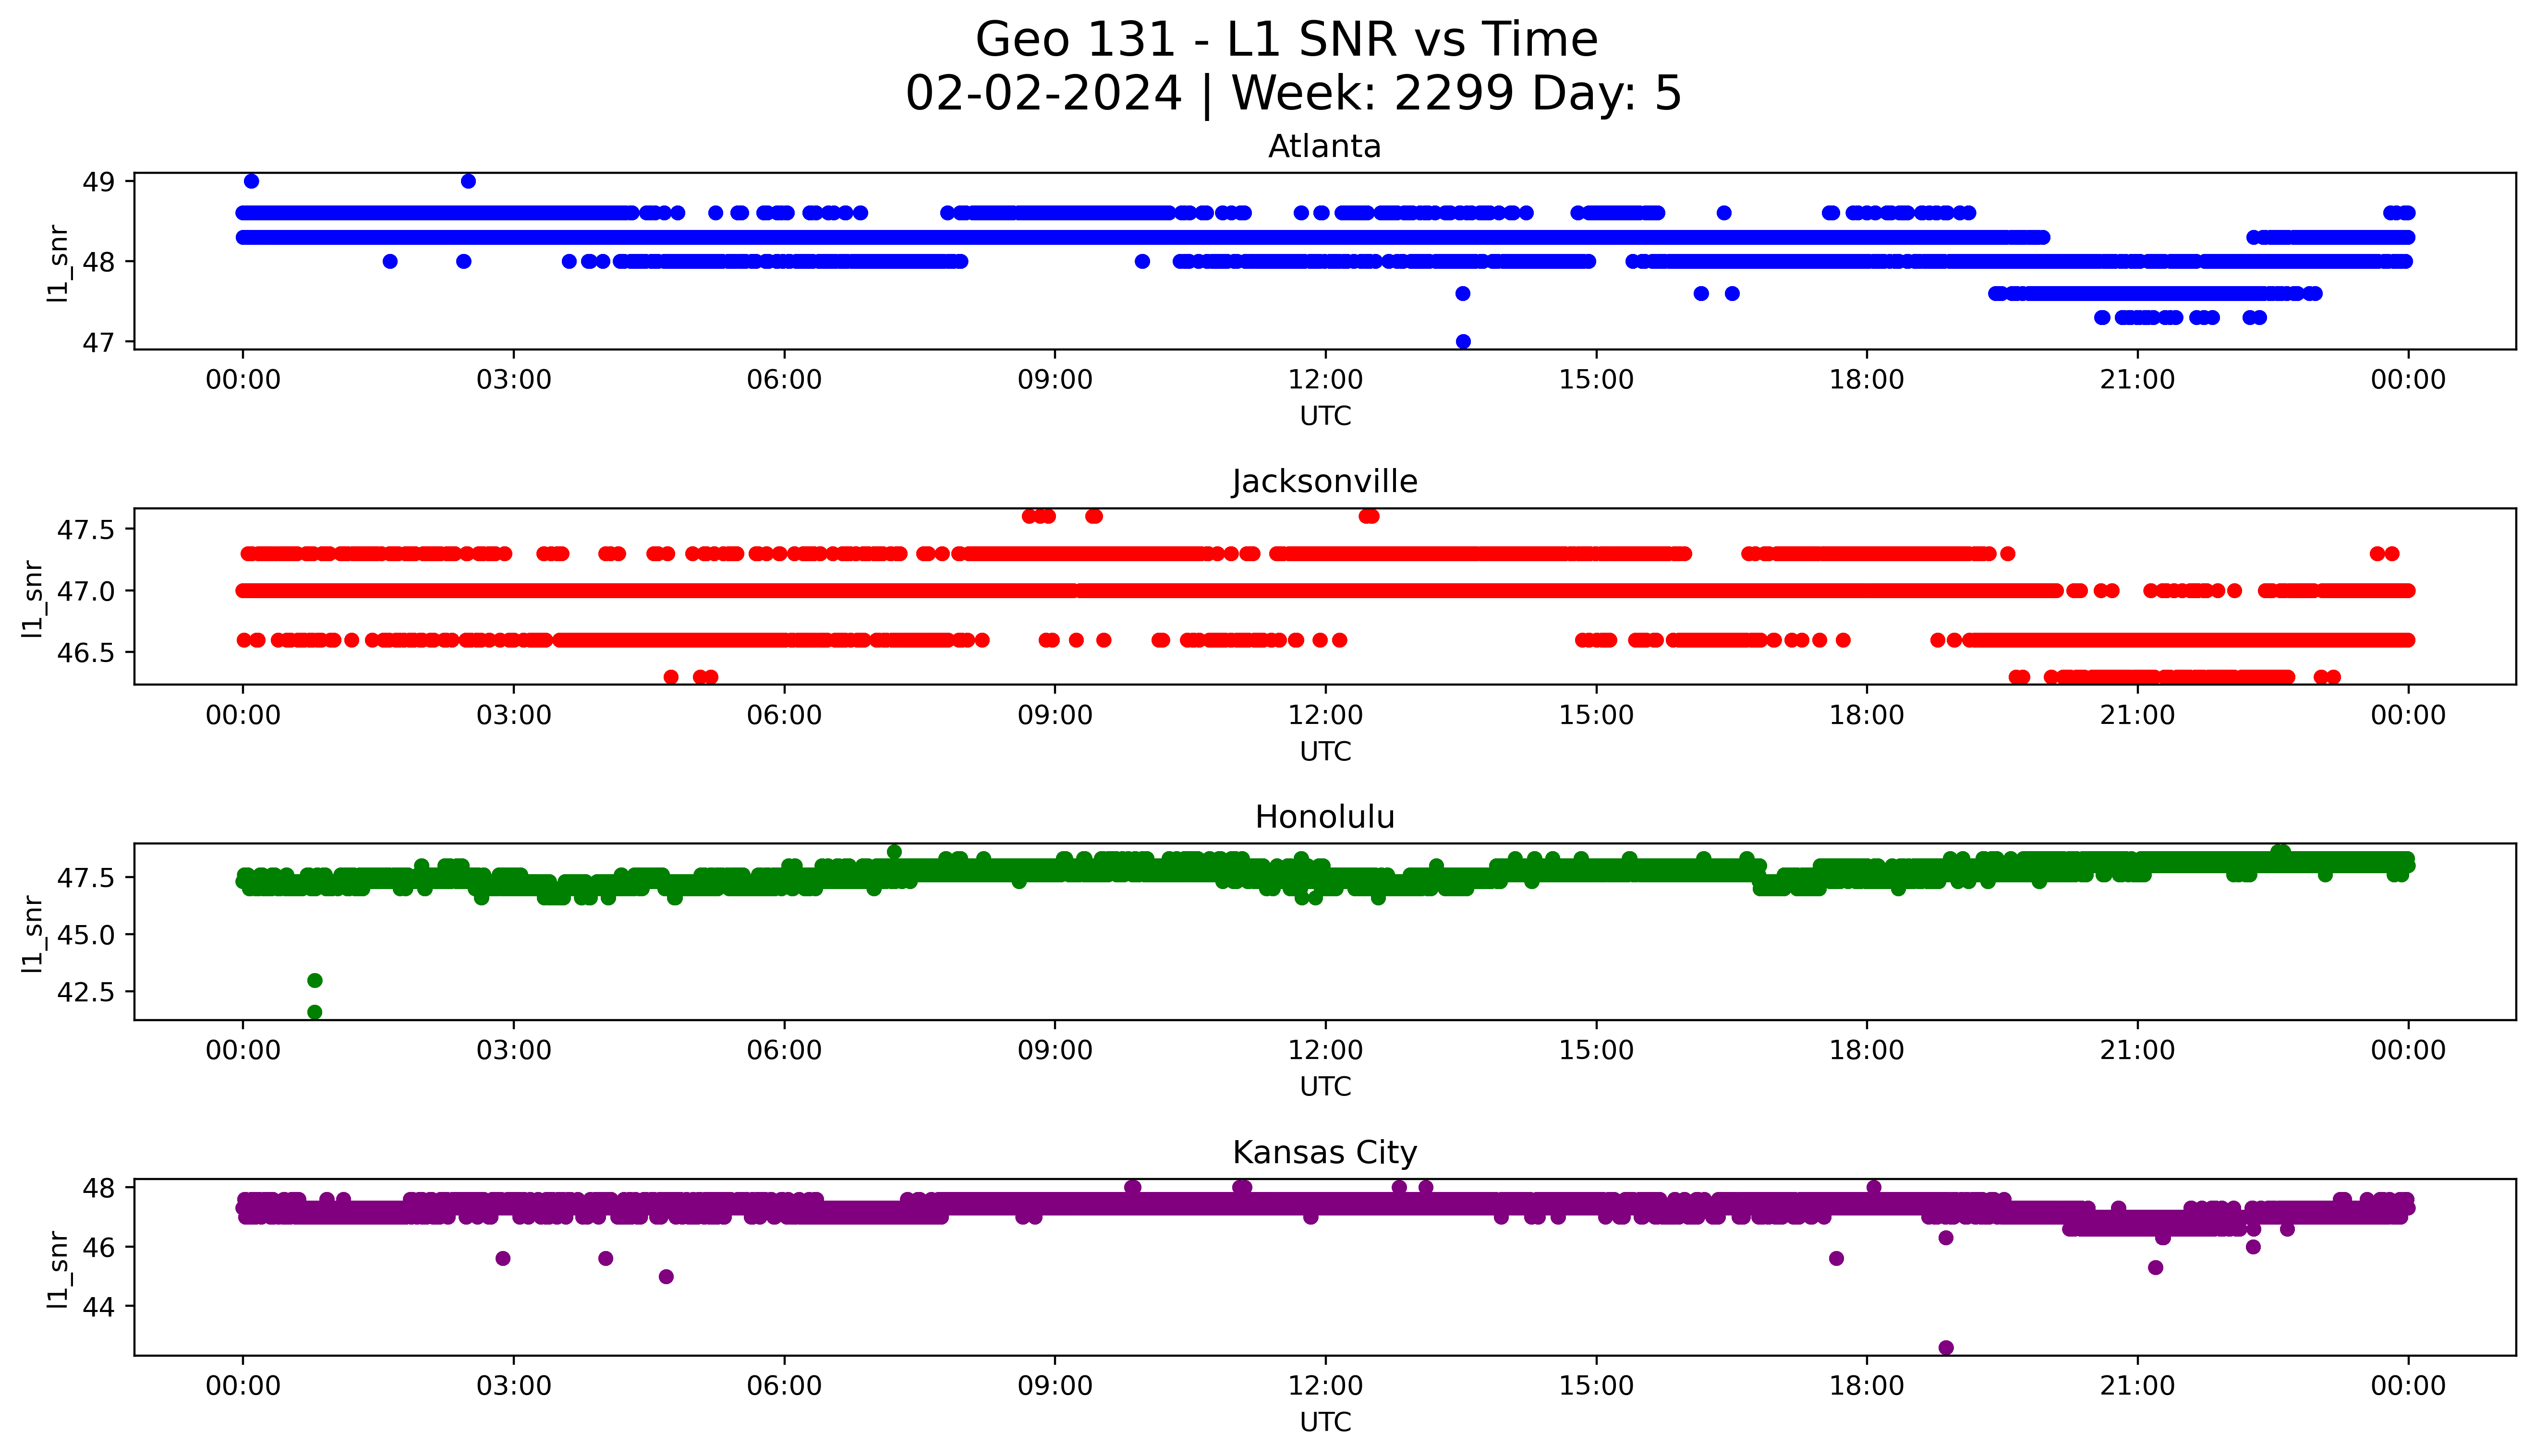
Task: Click the lowest Kansas City outlier point below 44
Action: click(1946, 1348)
